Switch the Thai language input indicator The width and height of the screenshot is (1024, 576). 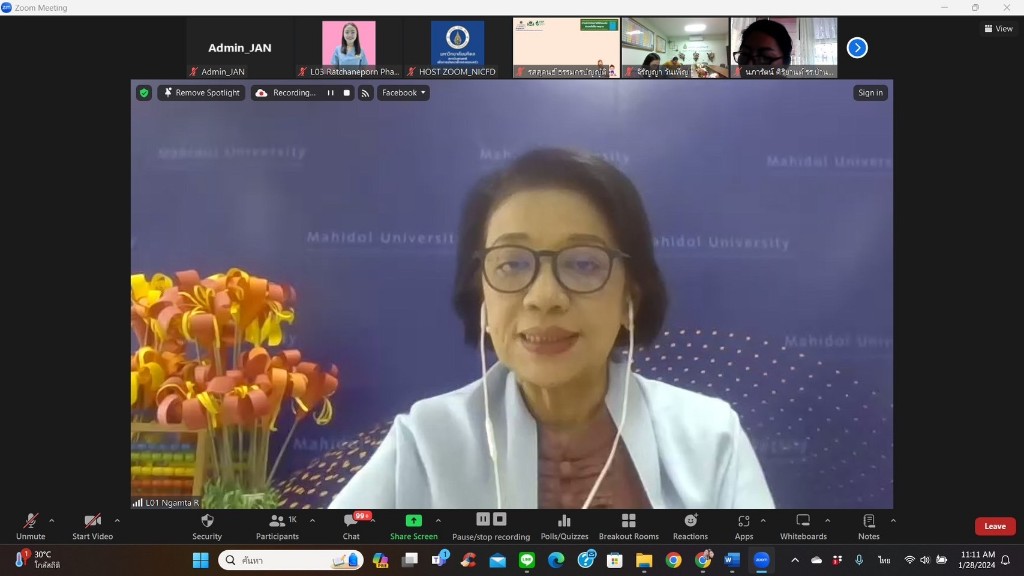point(884,560)
